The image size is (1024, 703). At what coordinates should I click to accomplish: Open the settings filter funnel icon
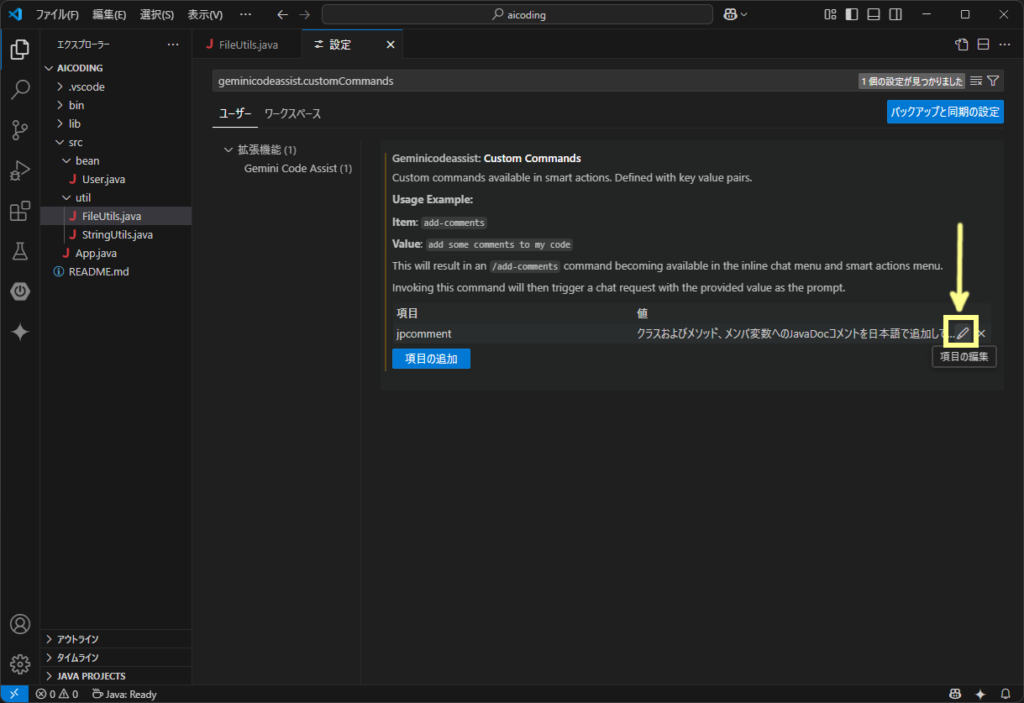(x=993, y=81)
